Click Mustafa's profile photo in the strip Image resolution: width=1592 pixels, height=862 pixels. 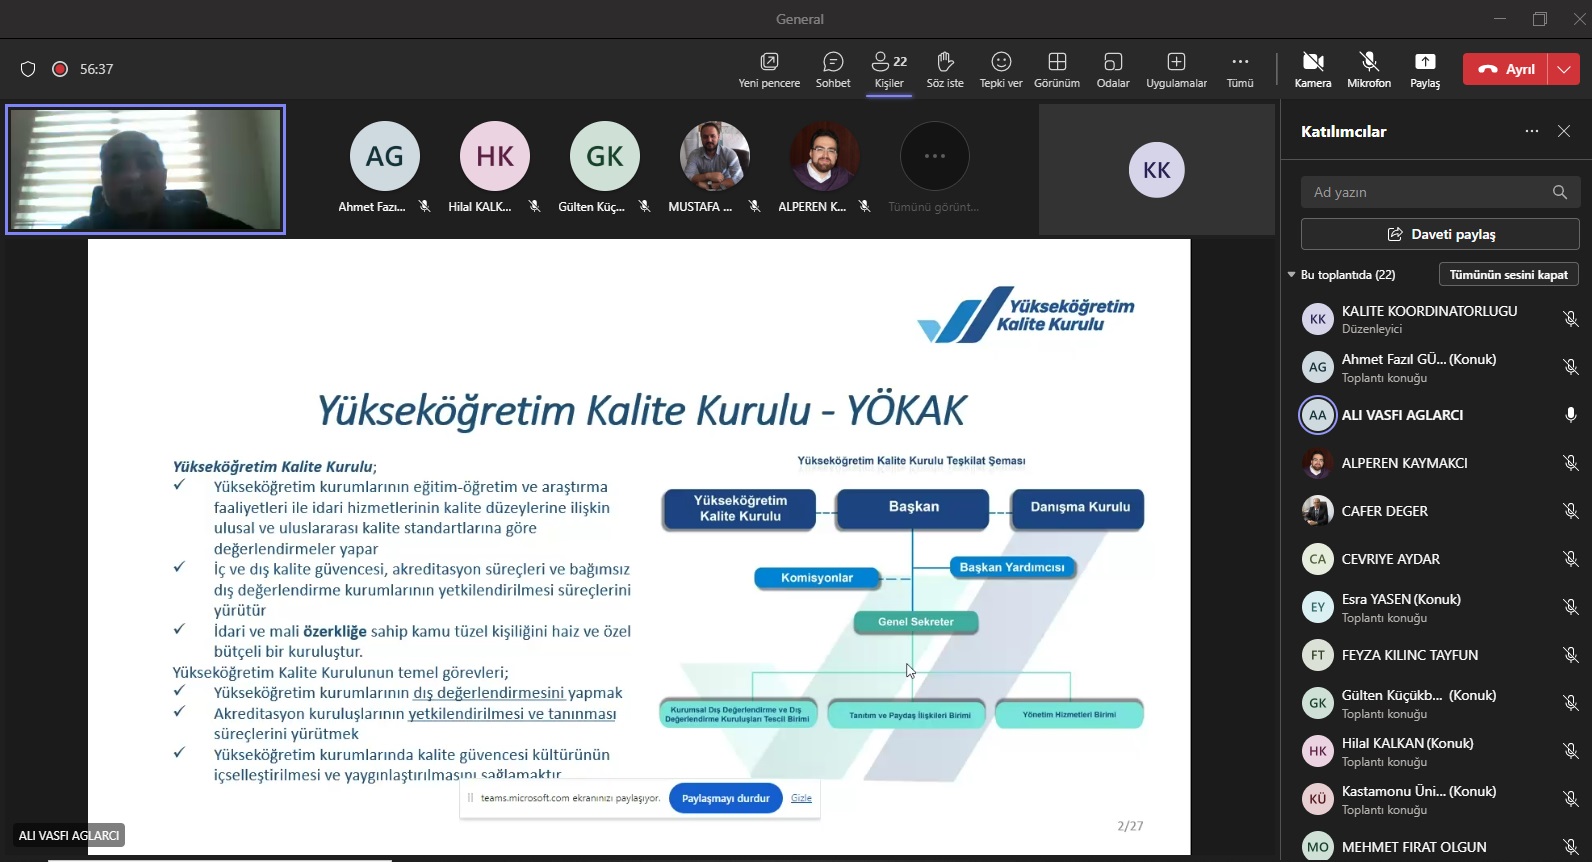tap(715, 156)
